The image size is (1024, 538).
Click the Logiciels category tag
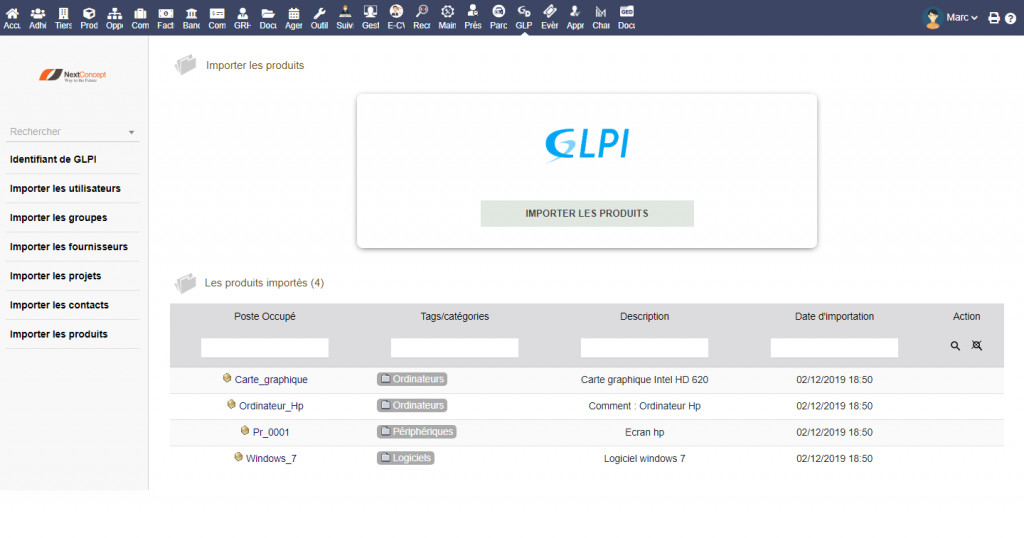[406, 458]
